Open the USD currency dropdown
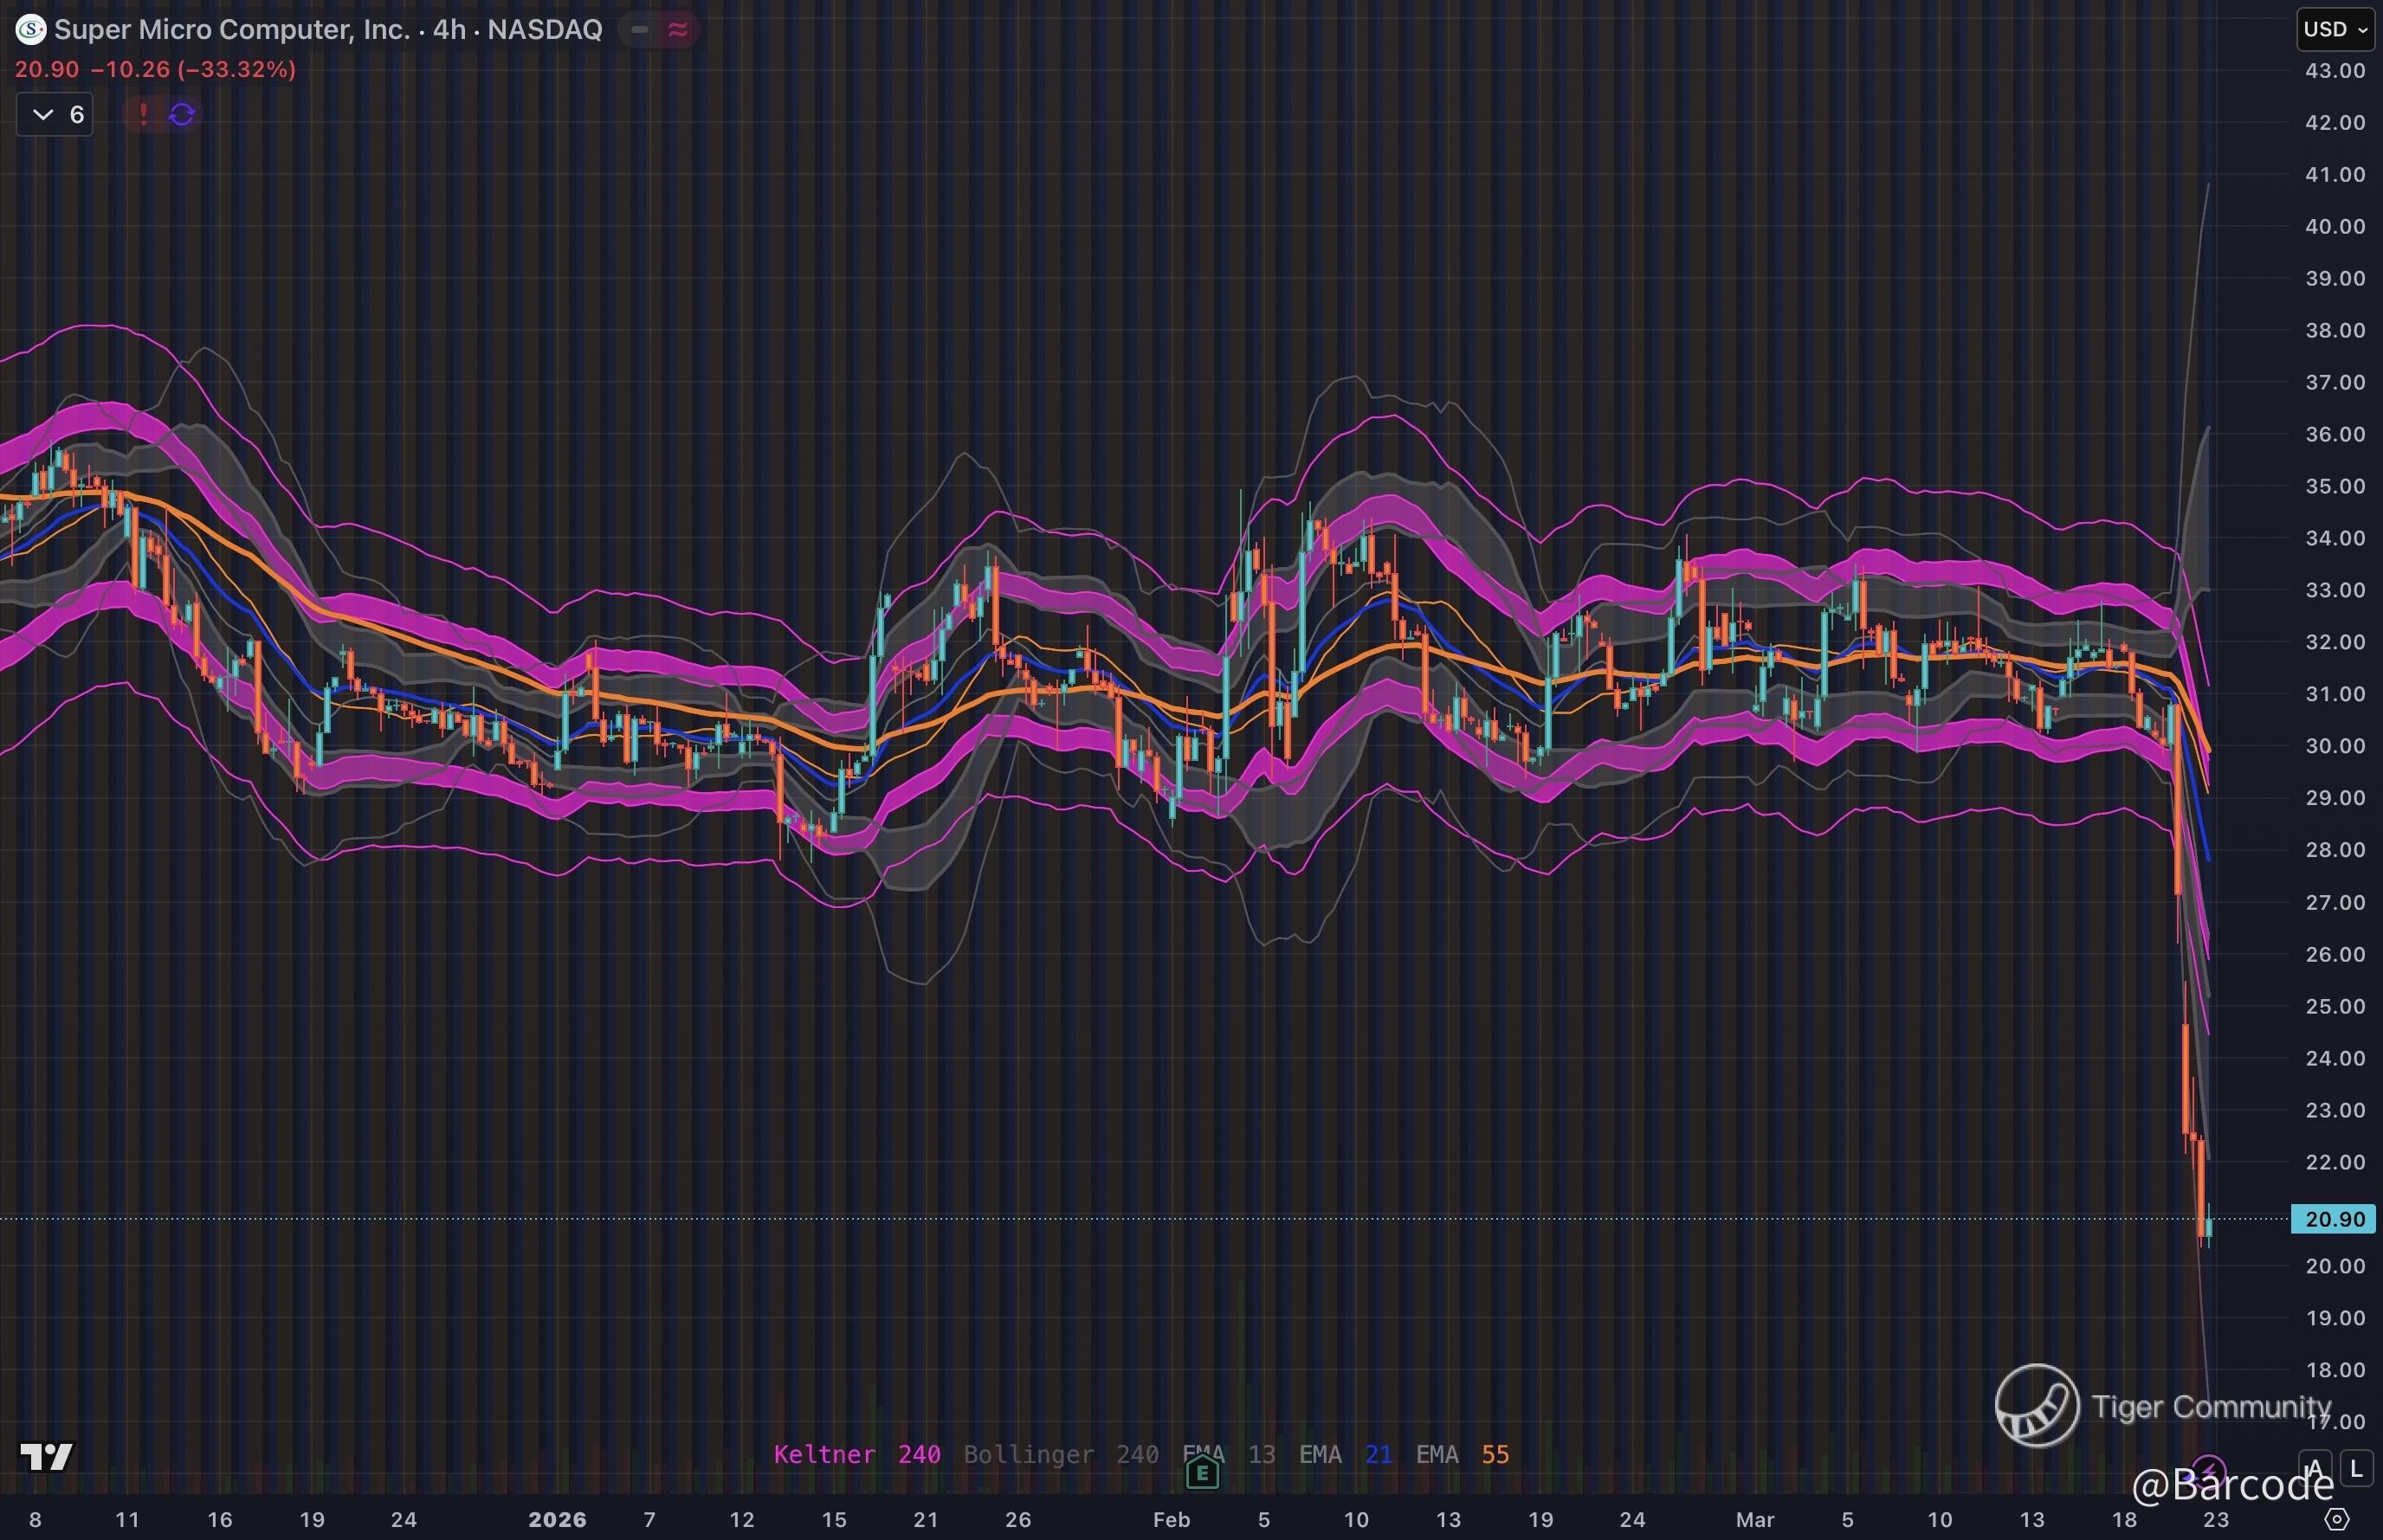Image resolution: width=2383 pixels, height=1540 pixels. 2335,29
